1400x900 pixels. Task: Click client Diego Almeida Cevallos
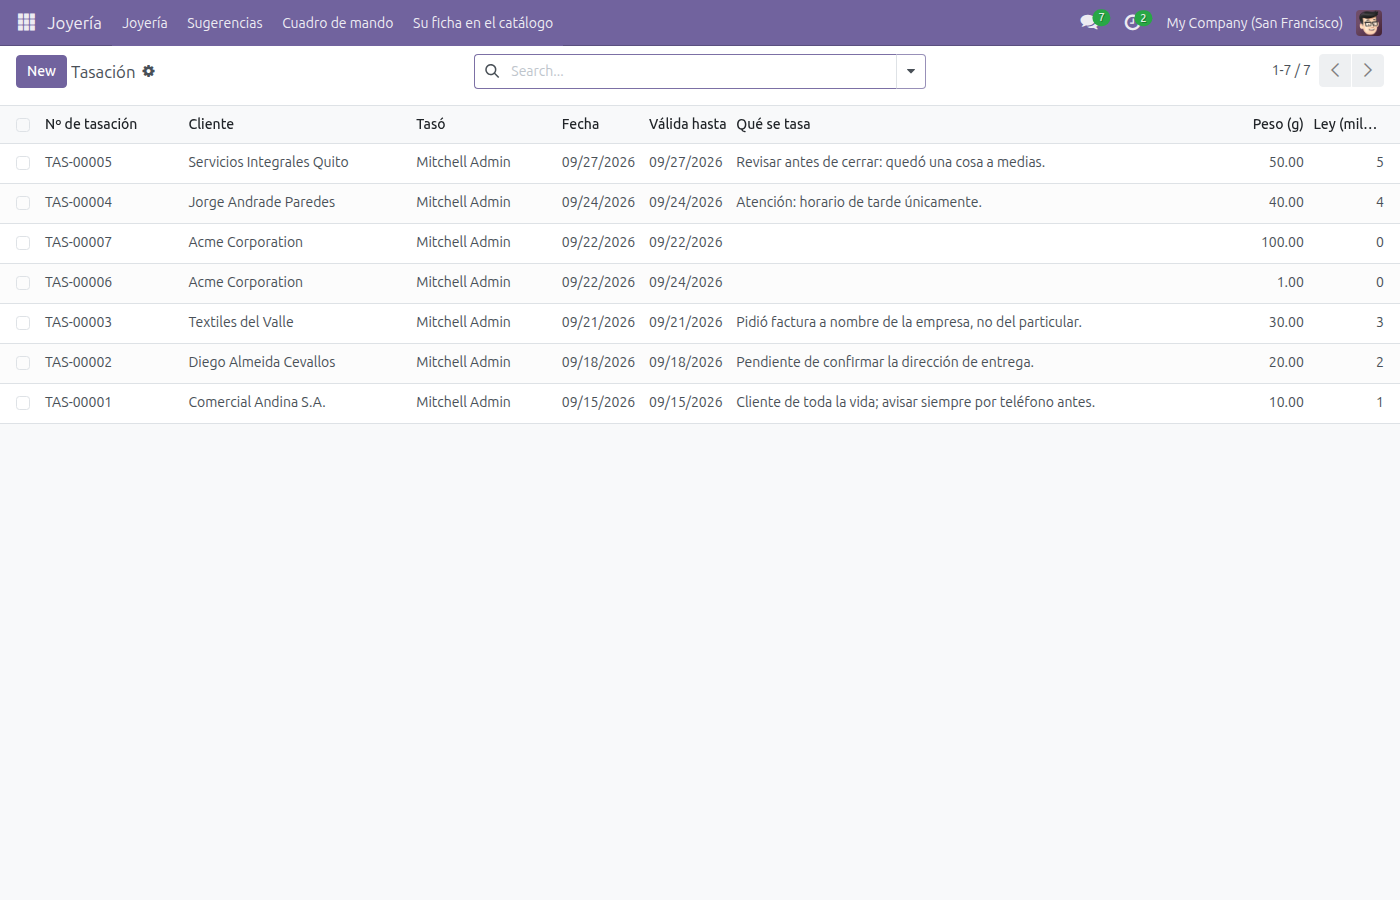(x=262, y=362)
